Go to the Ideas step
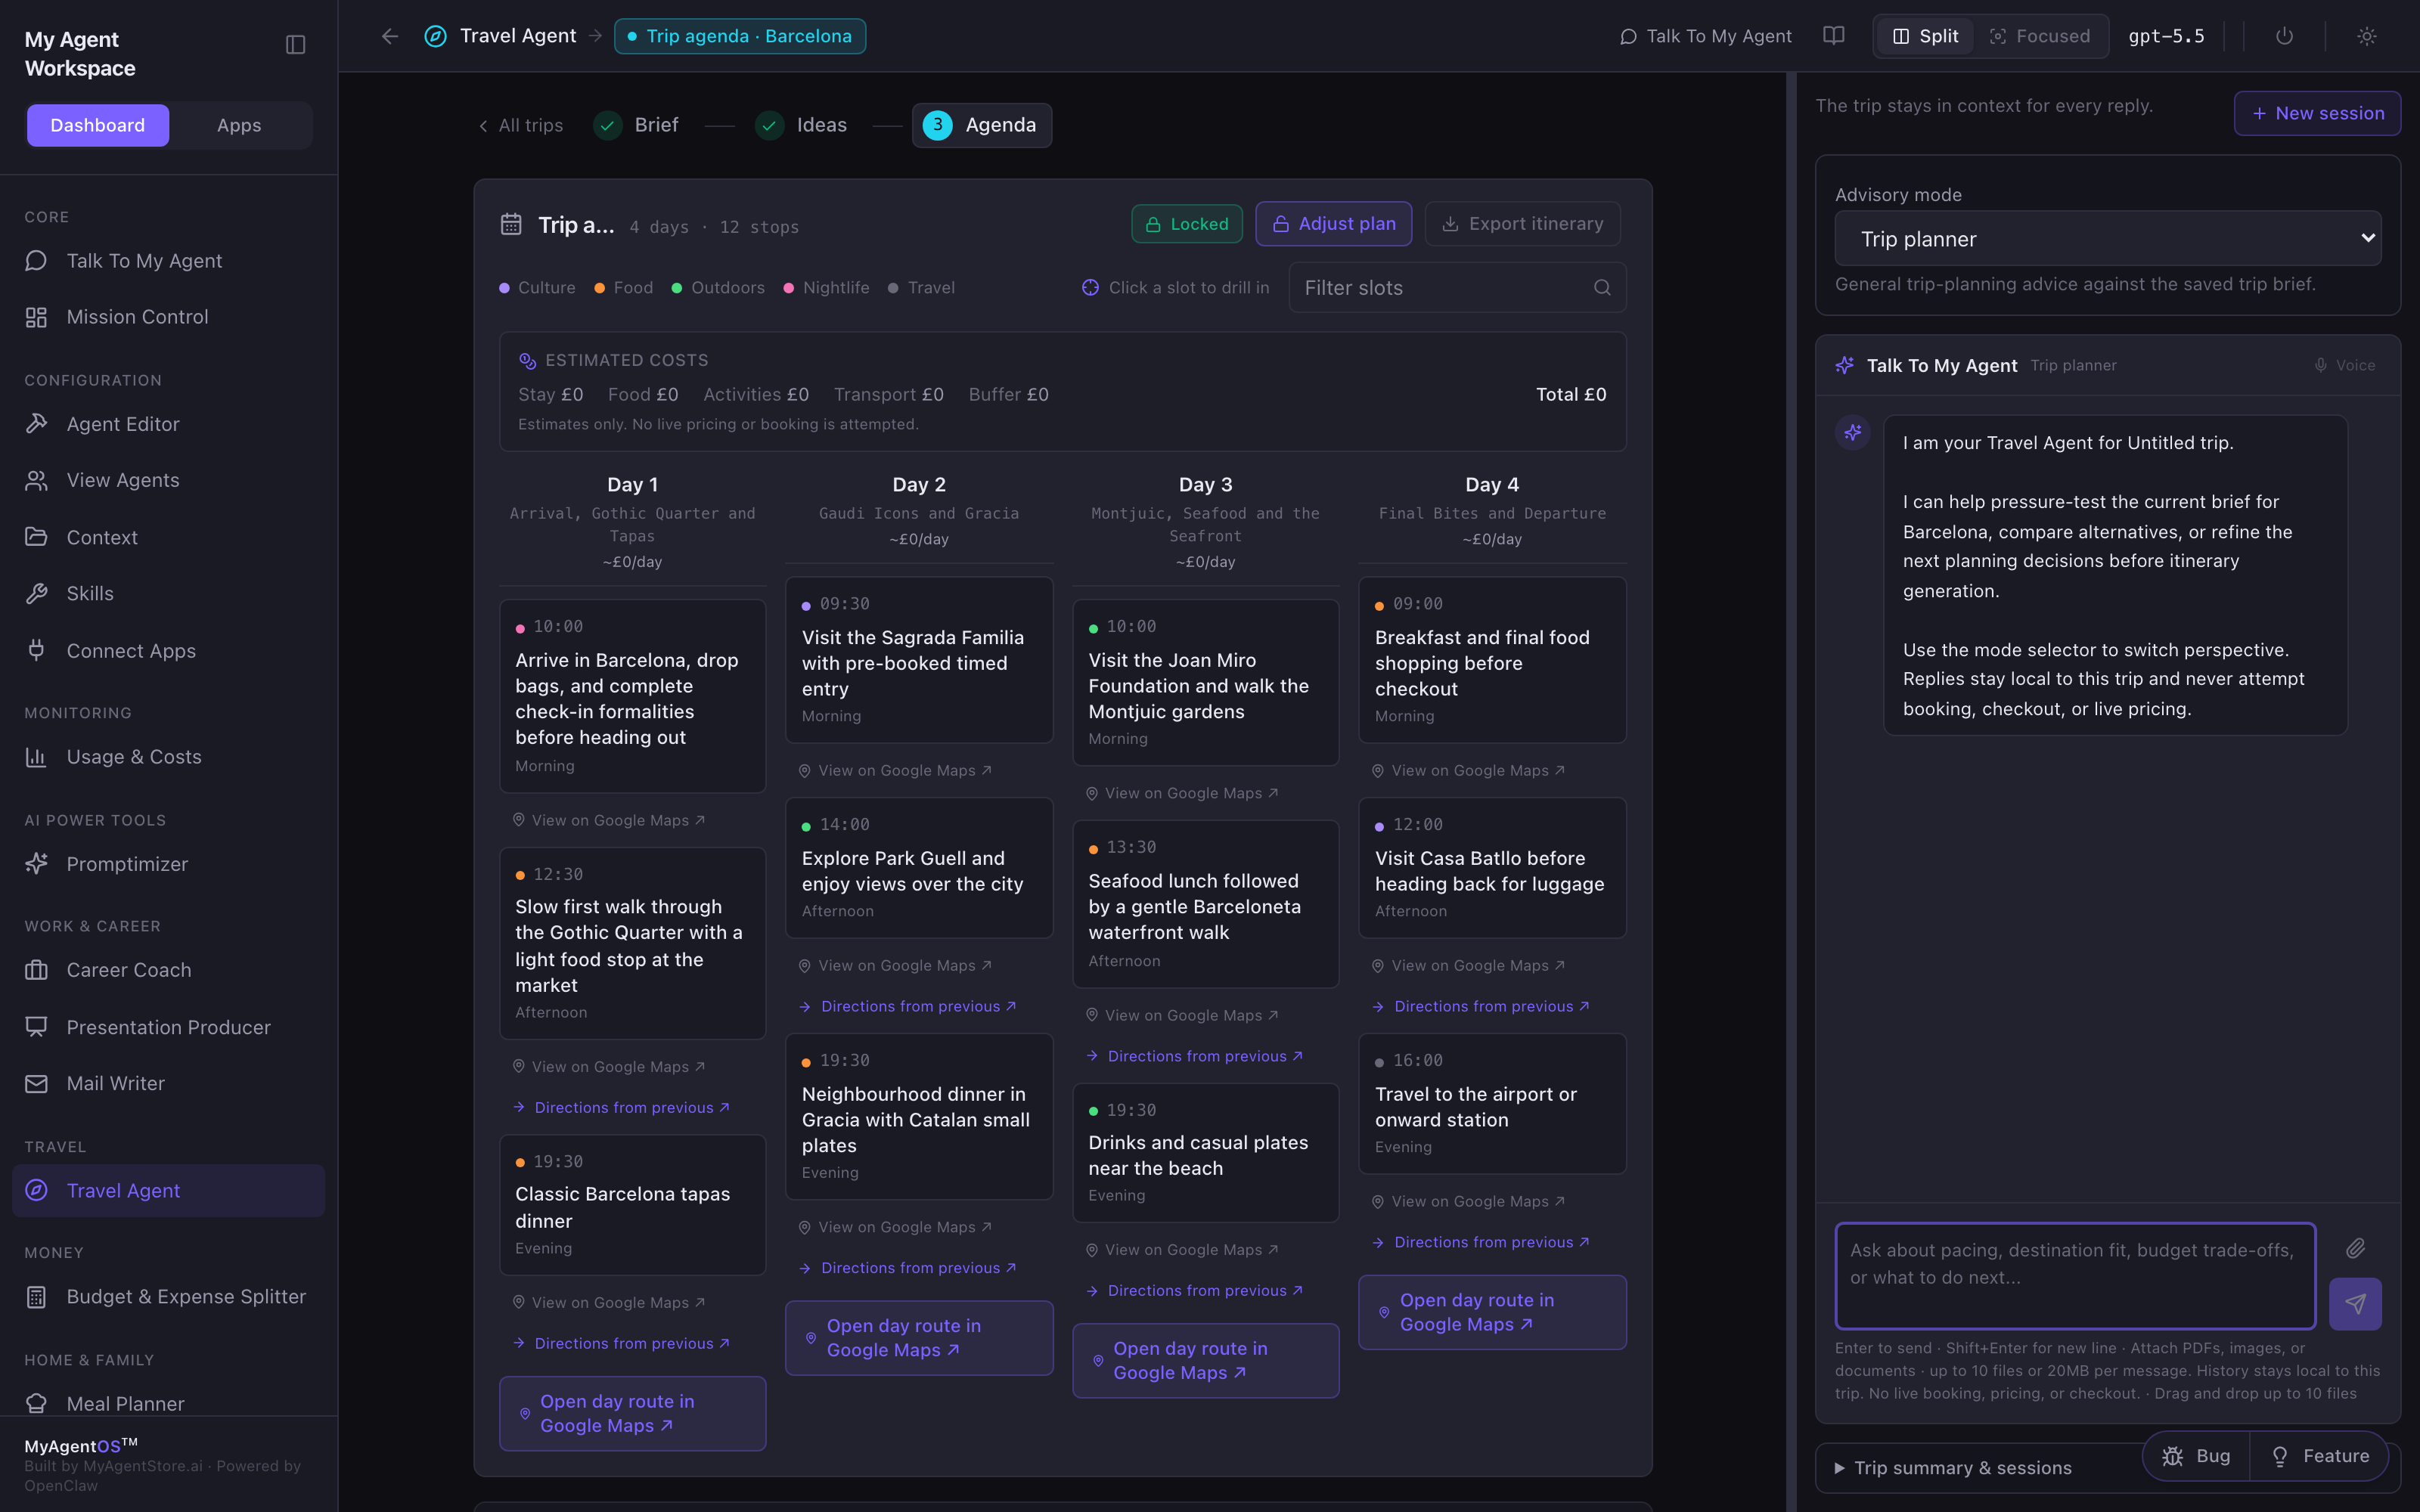The width and height of the screenshot is (2420, 1512). coord(801,125)
